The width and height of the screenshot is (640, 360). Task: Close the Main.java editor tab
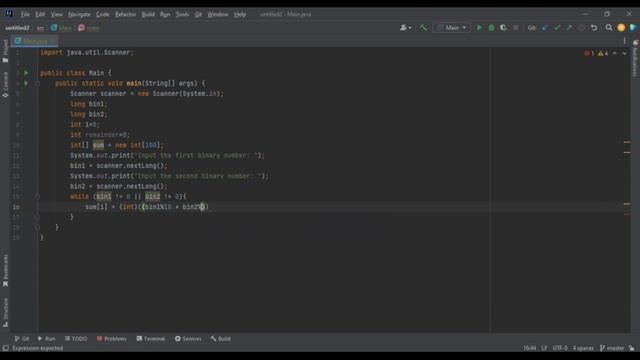point(53,41)
